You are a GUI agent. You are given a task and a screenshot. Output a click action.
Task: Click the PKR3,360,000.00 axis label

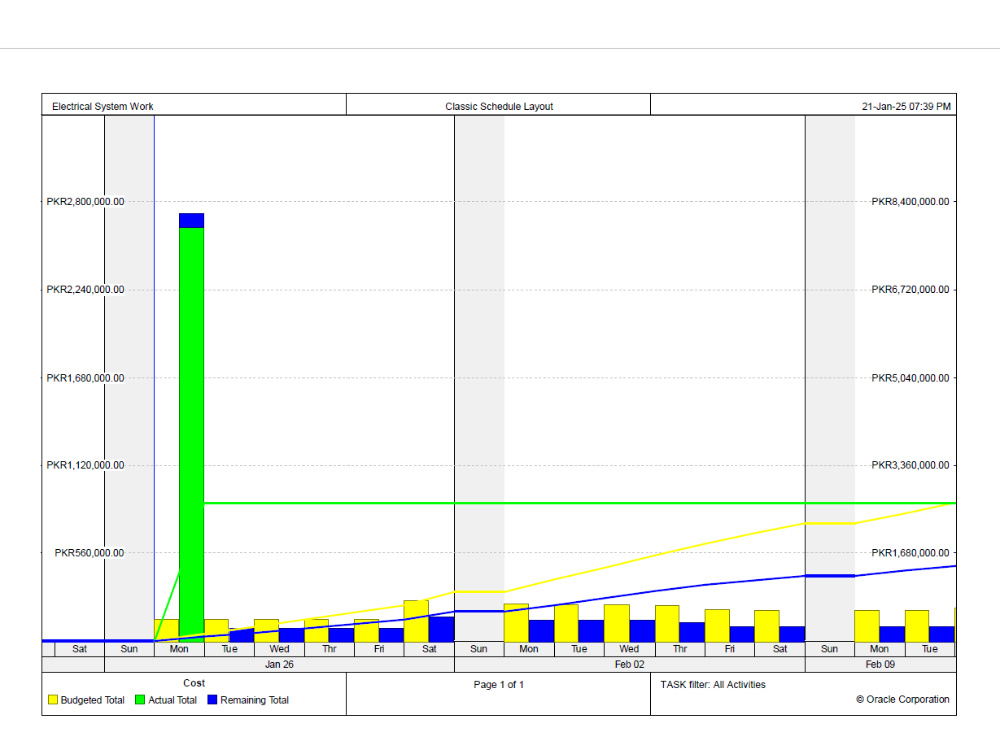pyautogui.click(x=910, y=465)
